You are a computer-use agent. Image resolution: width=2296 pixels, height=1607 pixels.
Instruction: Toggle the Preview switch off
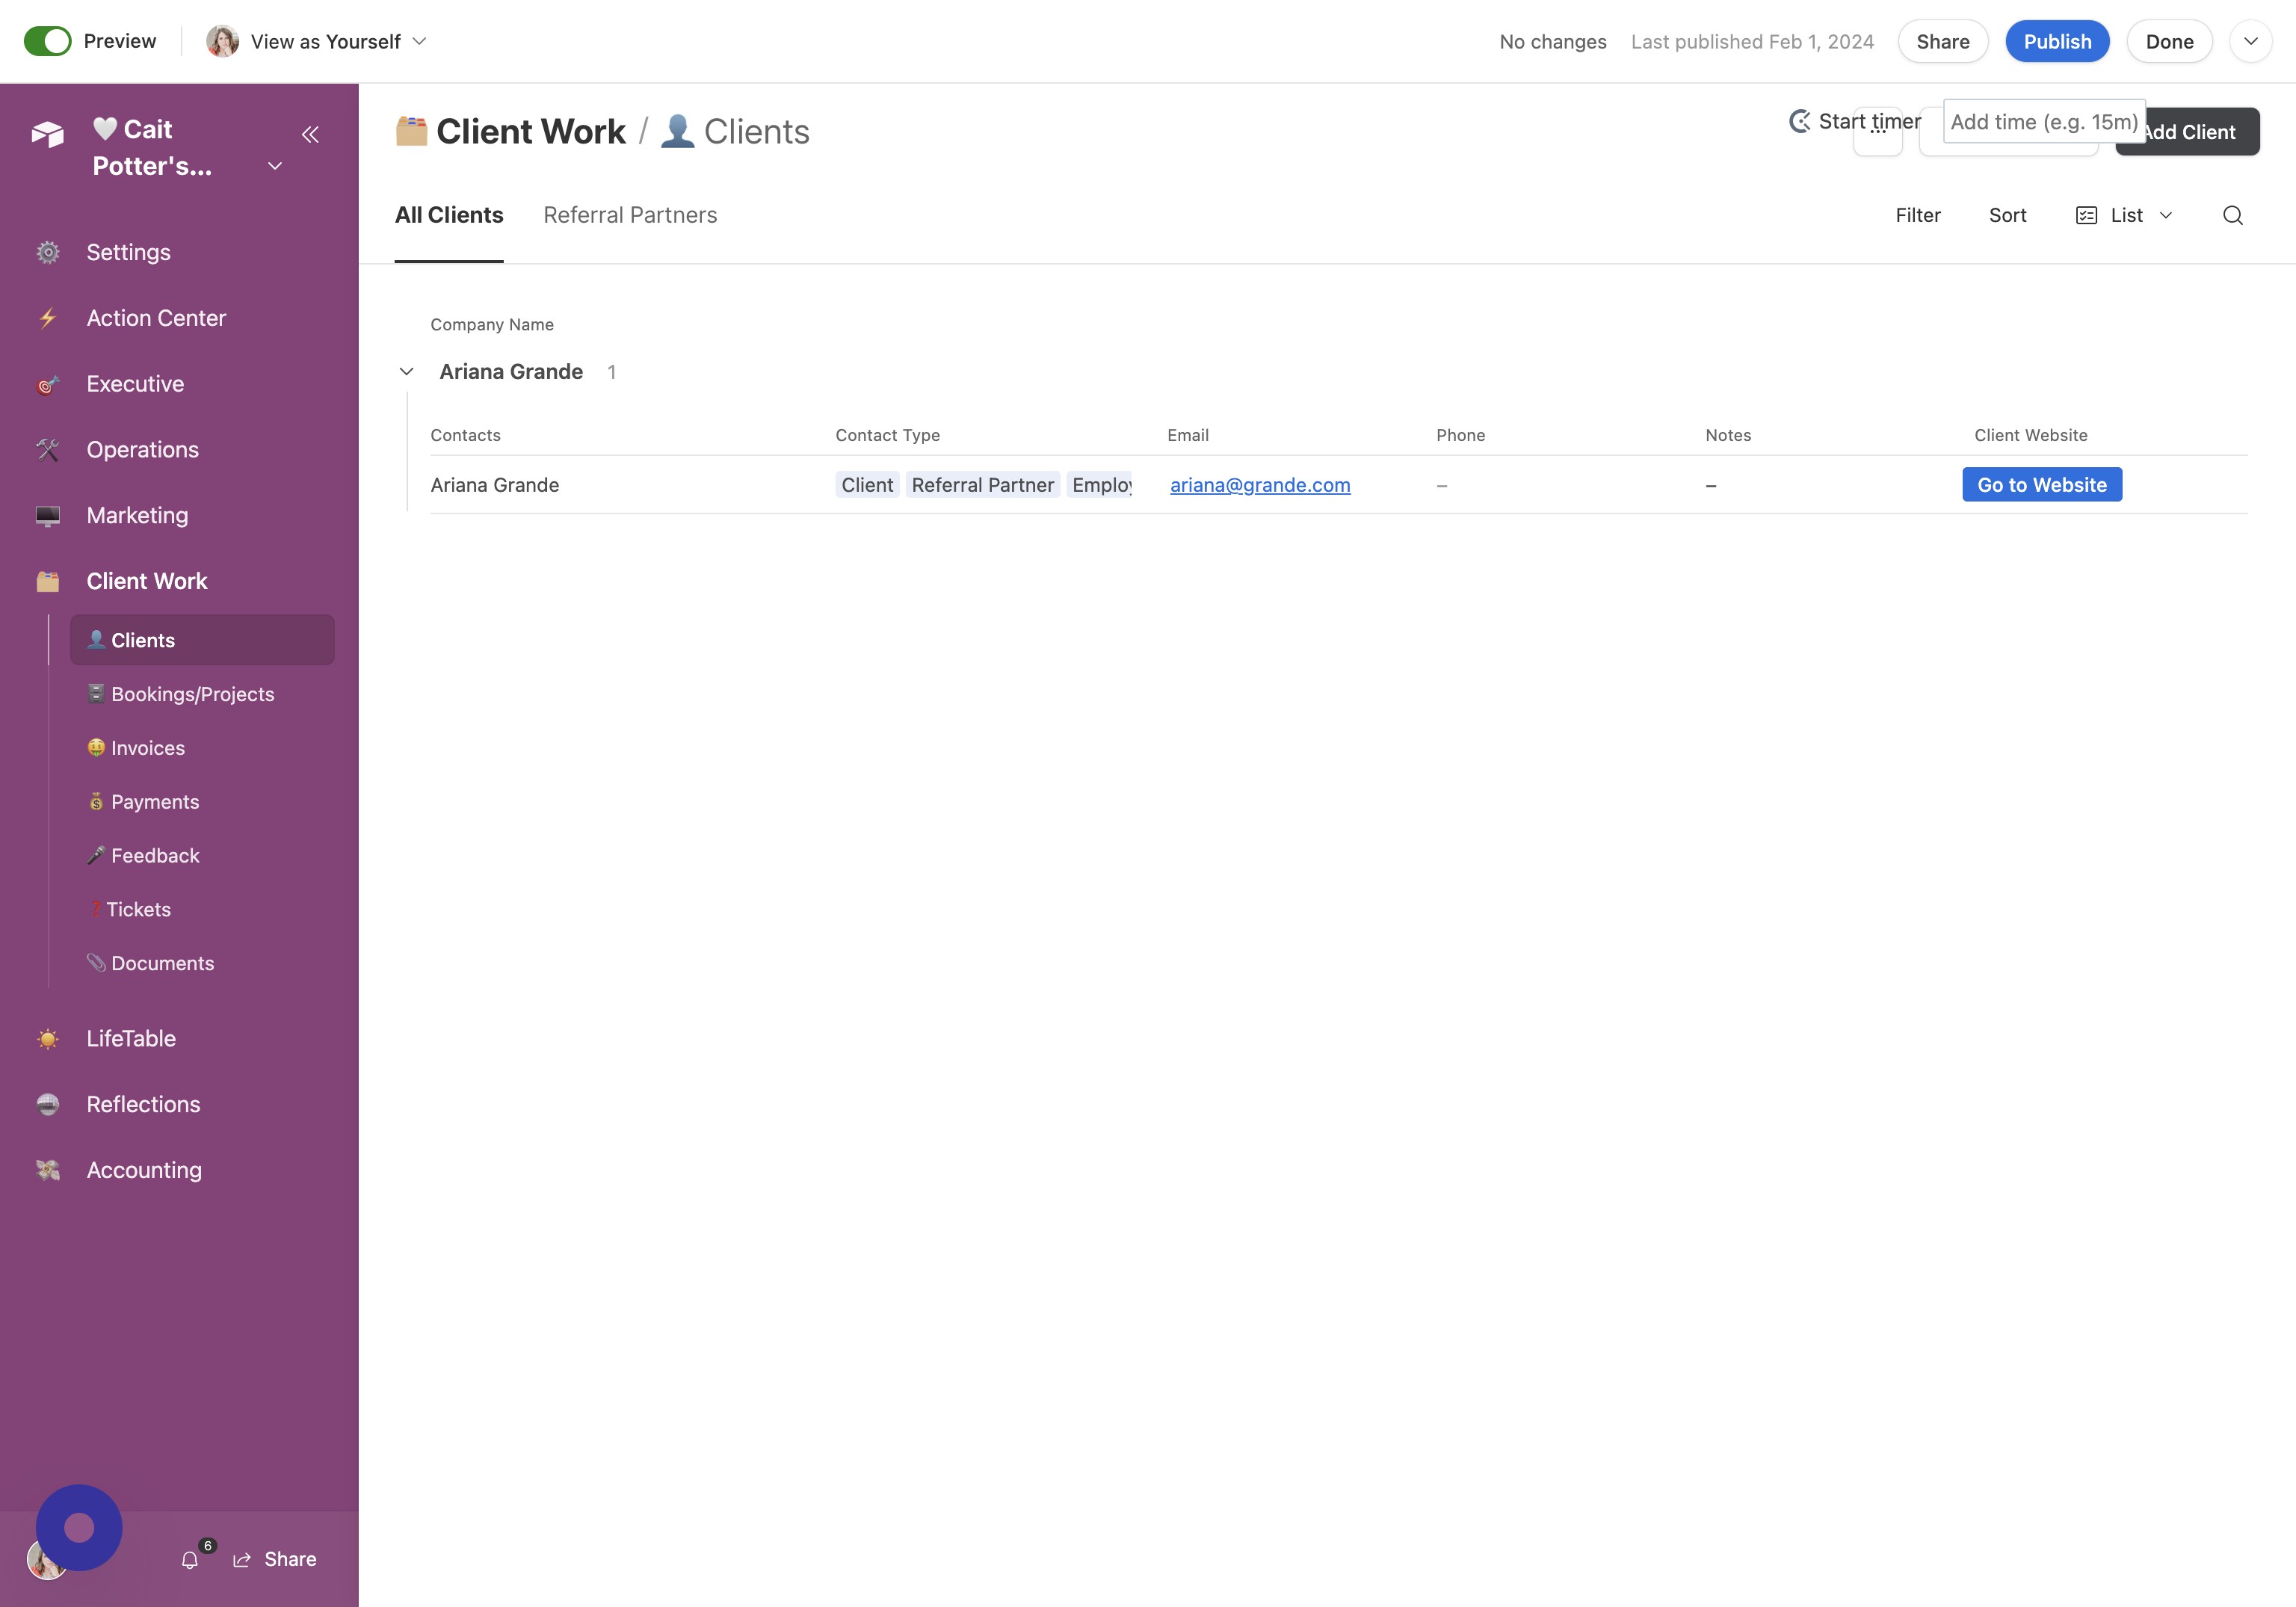point(47,41)
